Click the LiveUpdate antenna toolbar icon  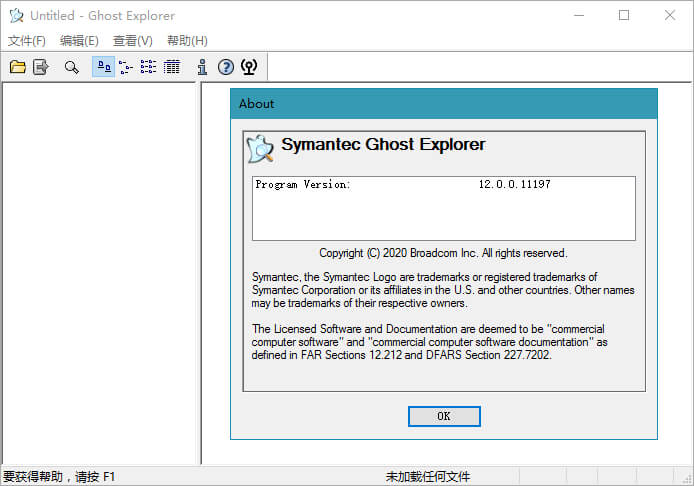click(249, 67)
